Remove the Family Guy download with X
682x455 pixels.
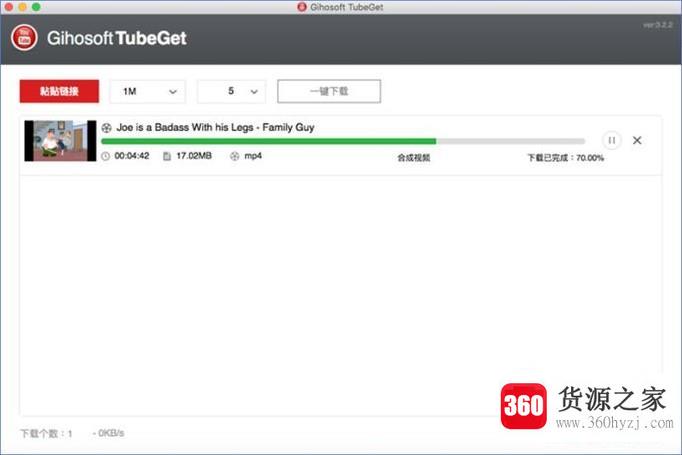click(x=637, y=140)
